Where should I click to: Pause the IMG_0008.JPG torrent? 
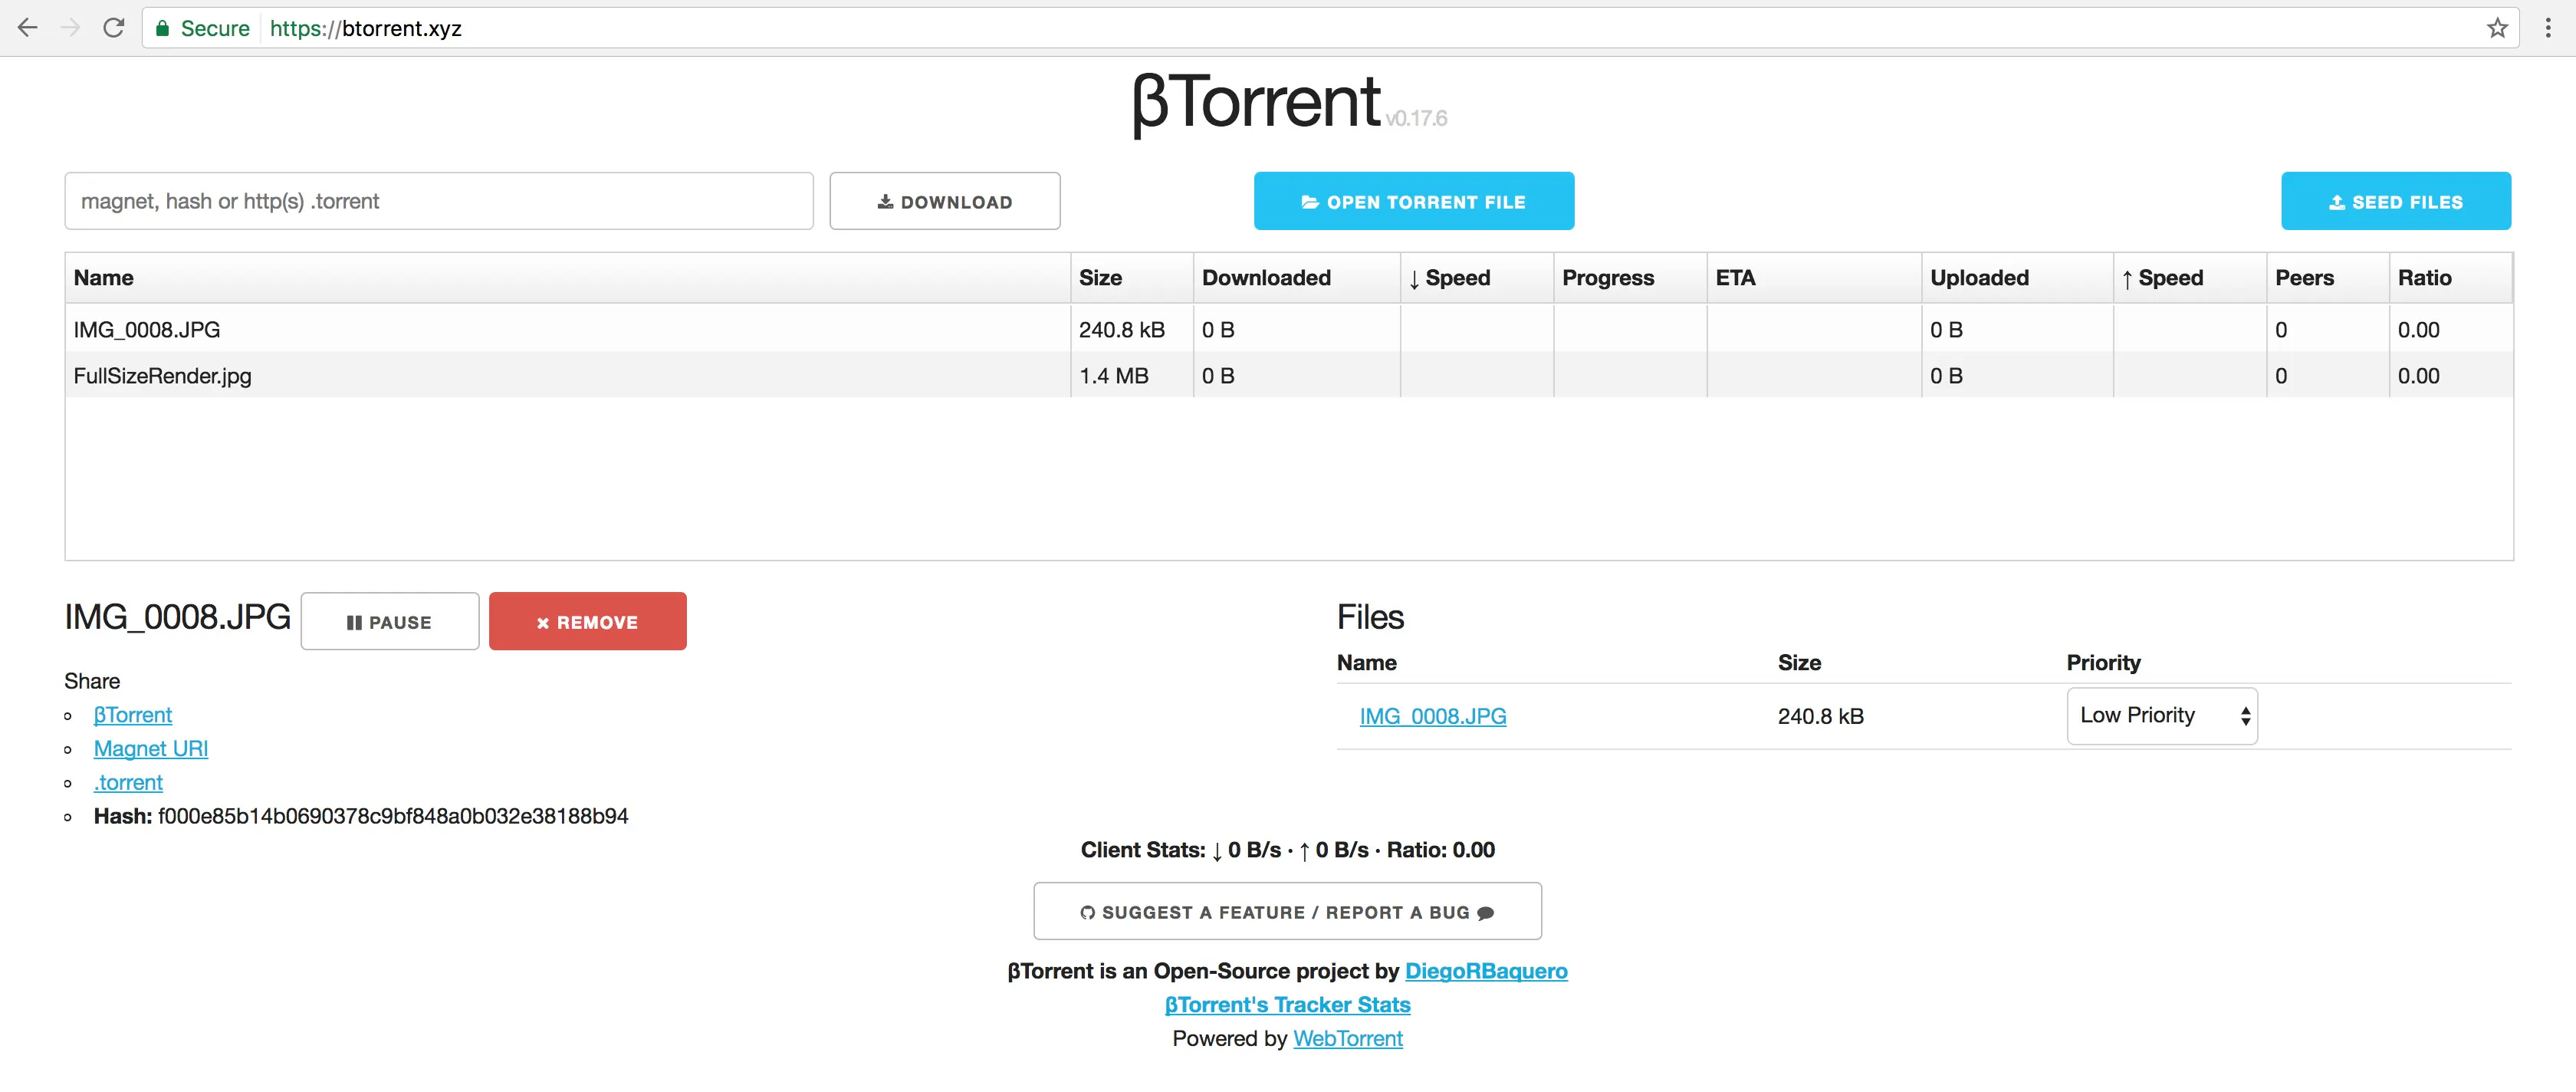[390, 621]
